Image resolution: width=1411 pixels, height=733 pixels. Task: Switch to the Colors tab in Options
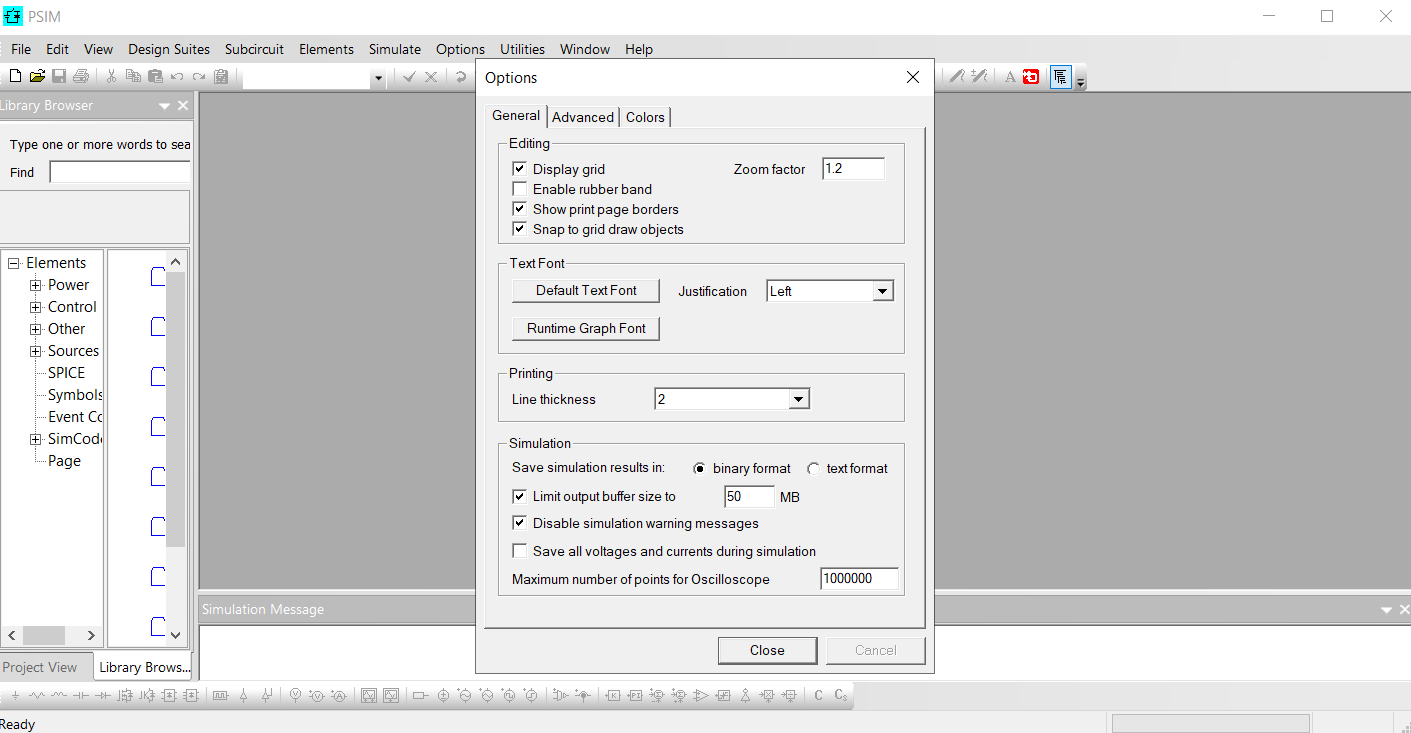point(645,117)
